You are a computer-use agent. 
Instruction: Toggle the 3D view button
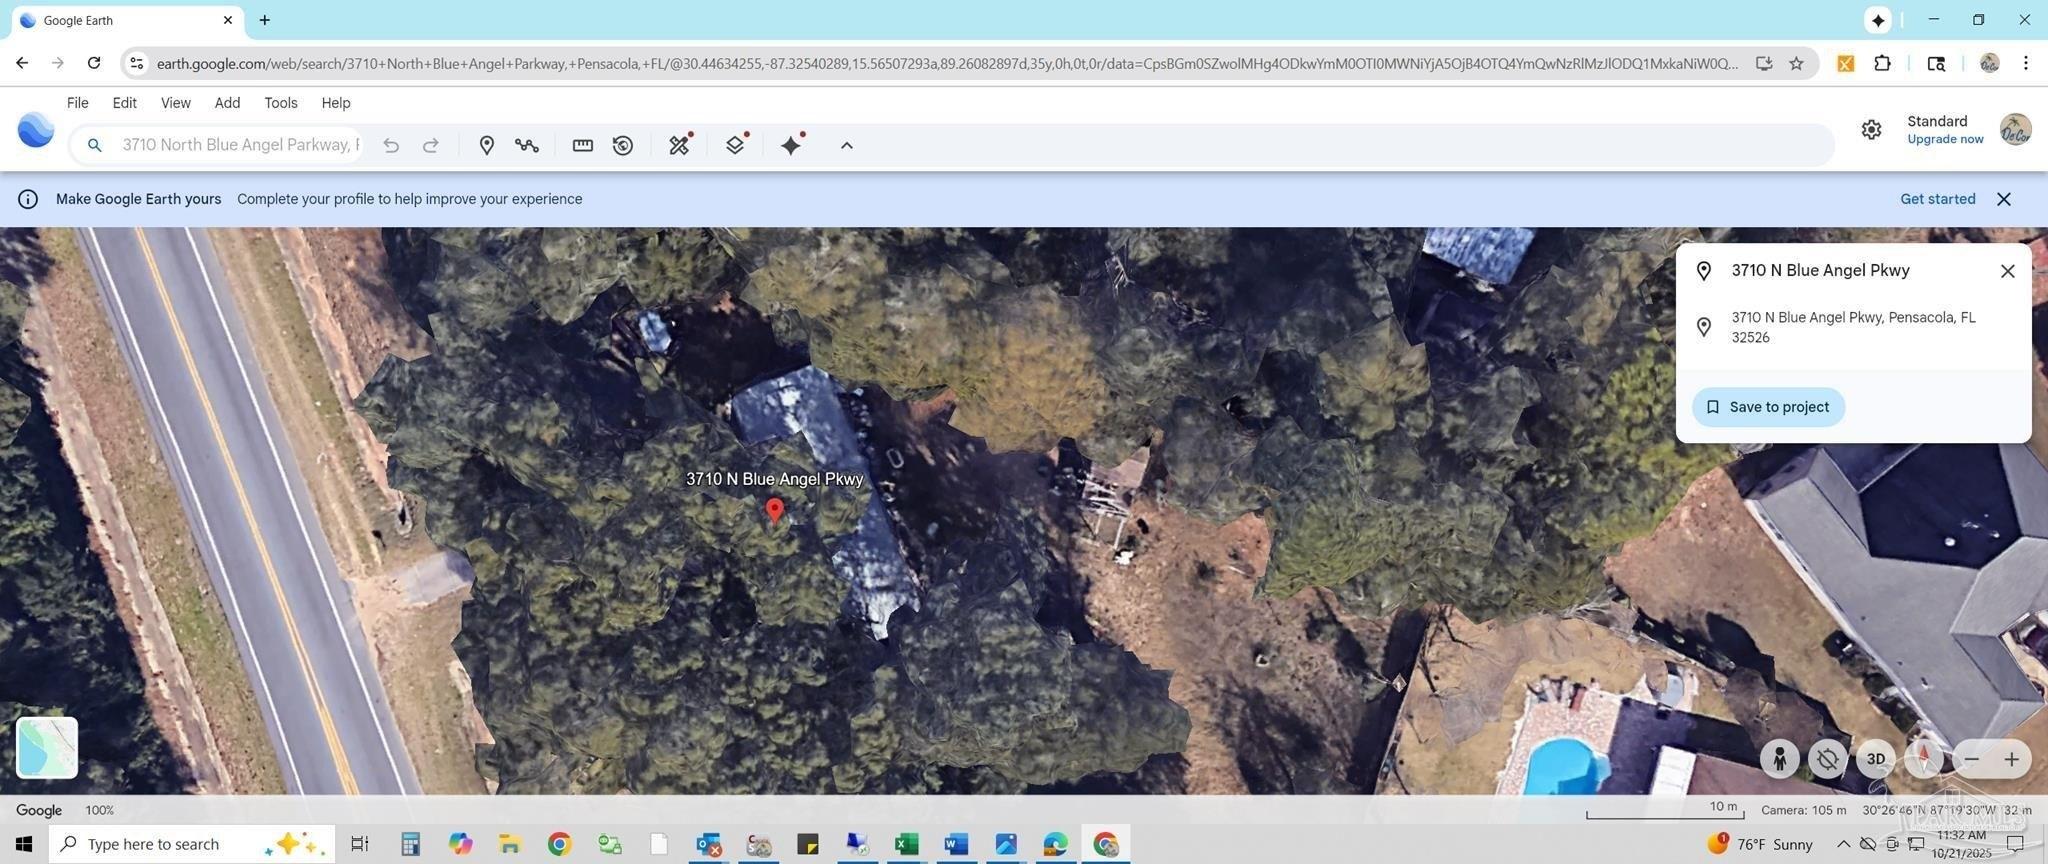tap(1875, 759)
